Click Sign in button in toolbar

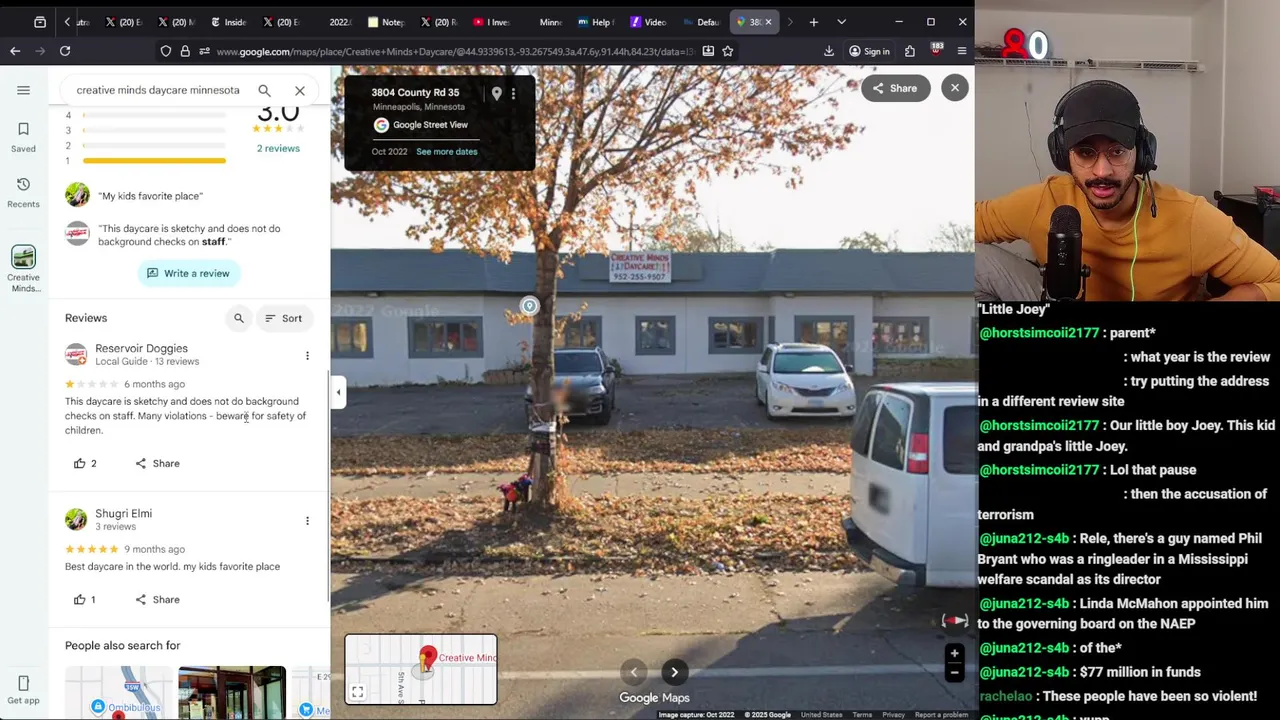(x=868, y=51)
